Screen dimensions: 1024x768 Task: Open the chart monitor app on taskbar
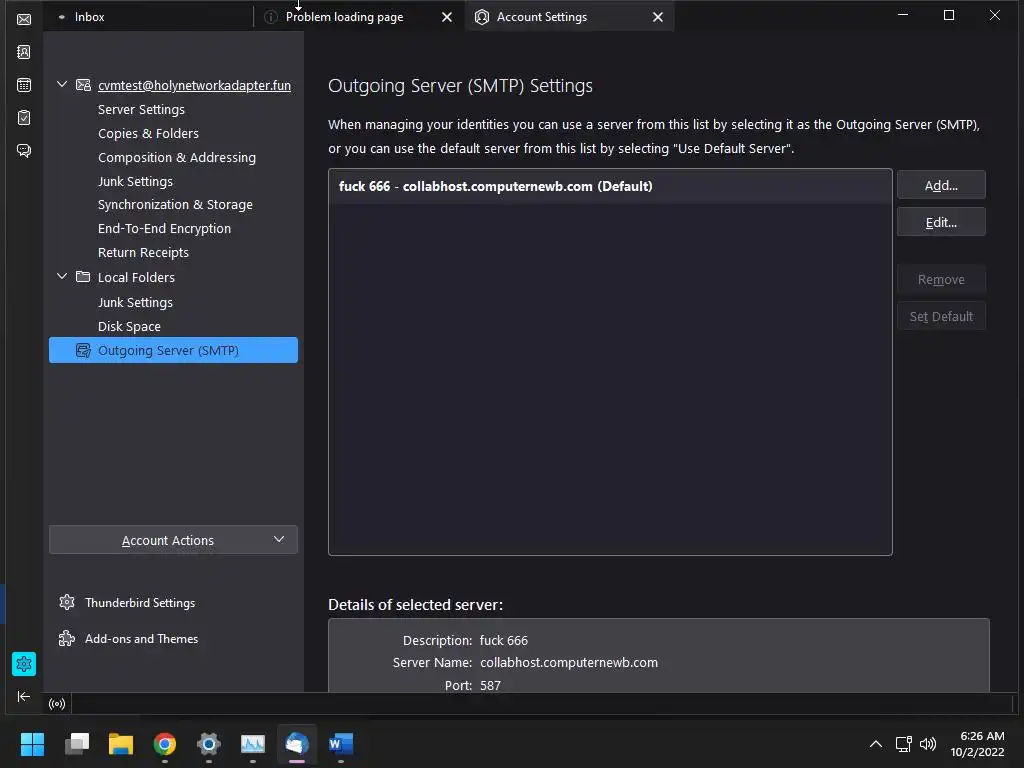[253, 744]
